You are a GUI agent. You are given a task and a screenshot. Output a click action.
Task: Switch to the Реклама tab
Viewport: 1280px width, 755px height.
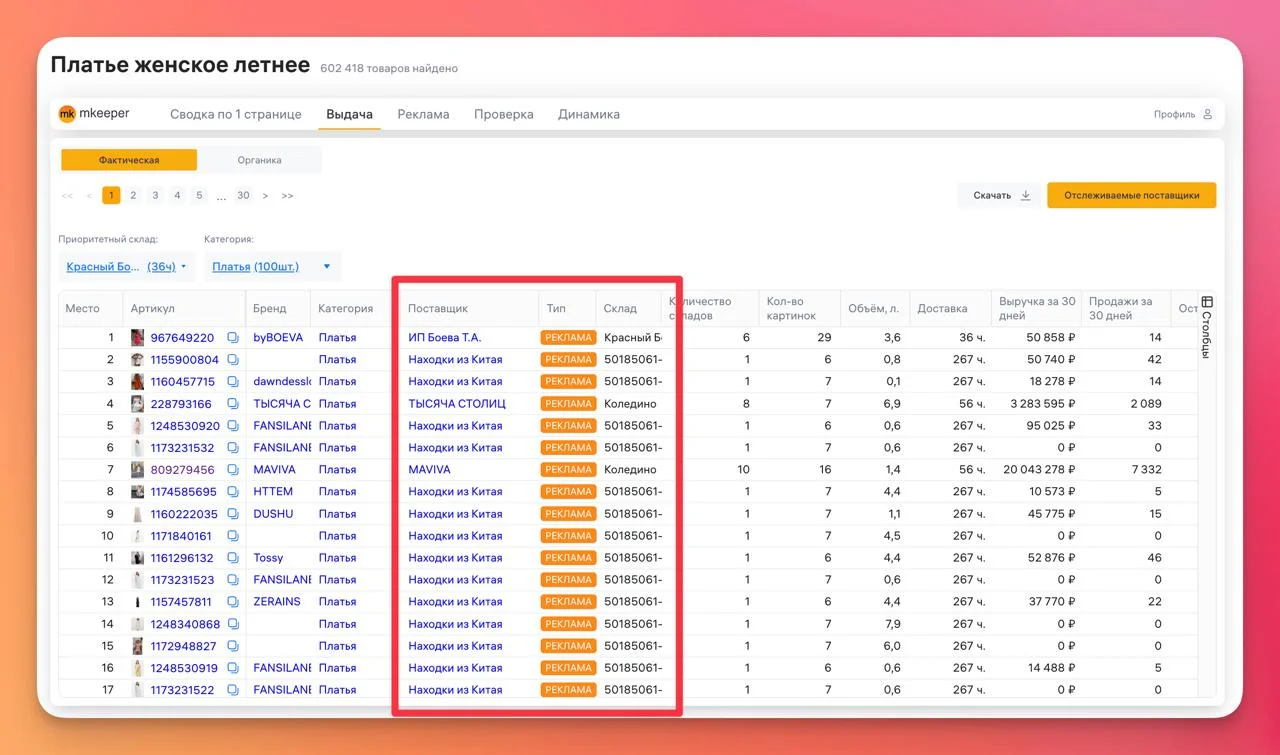tap(423, 114)
